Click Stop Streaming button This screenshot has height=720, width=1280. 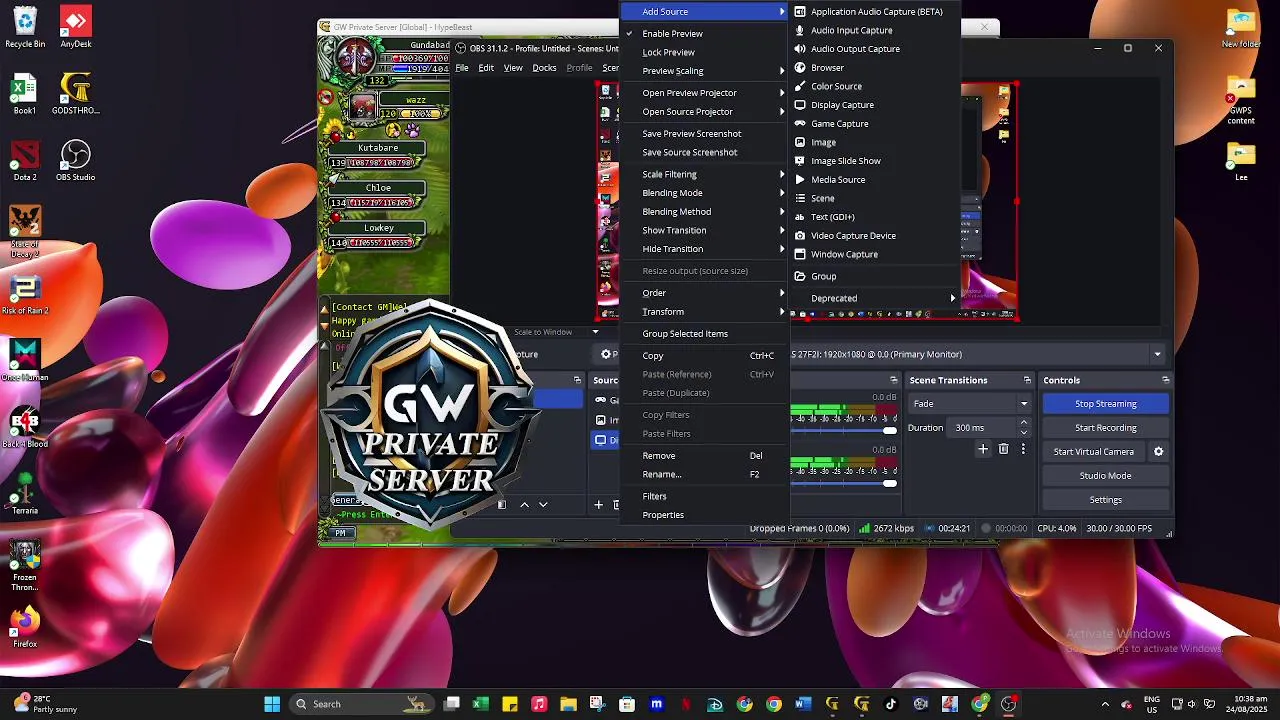point(1105,404)
